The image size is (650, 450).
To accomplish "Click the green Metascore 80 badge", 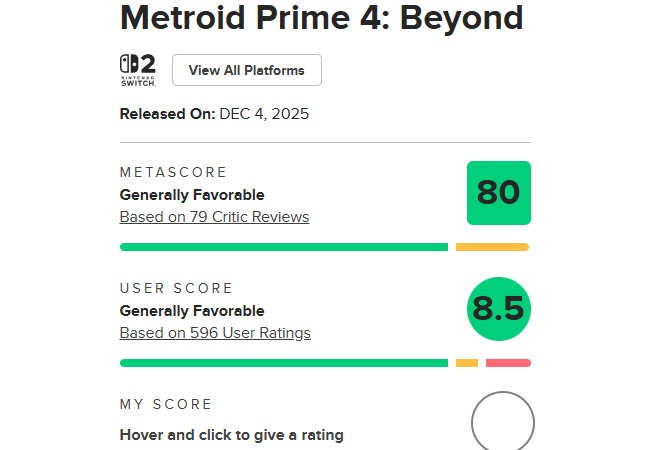I will point(499,193).
